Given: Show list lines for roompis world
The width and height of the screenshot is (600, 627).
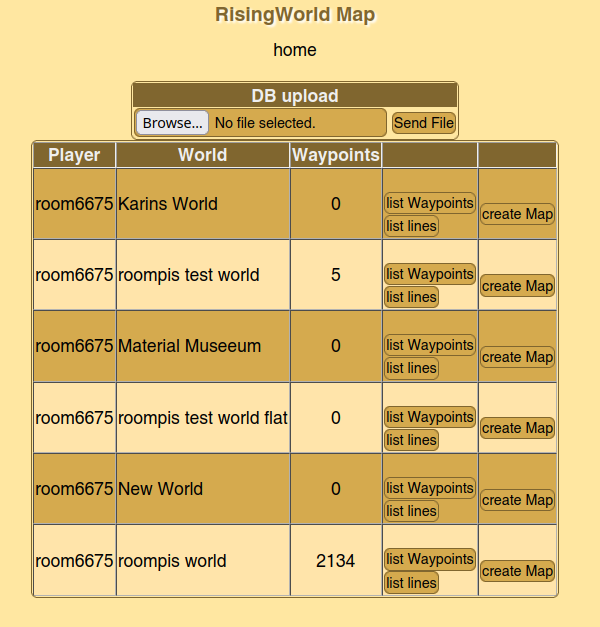Looking at the screenshot, I should [x=411, y=583].
